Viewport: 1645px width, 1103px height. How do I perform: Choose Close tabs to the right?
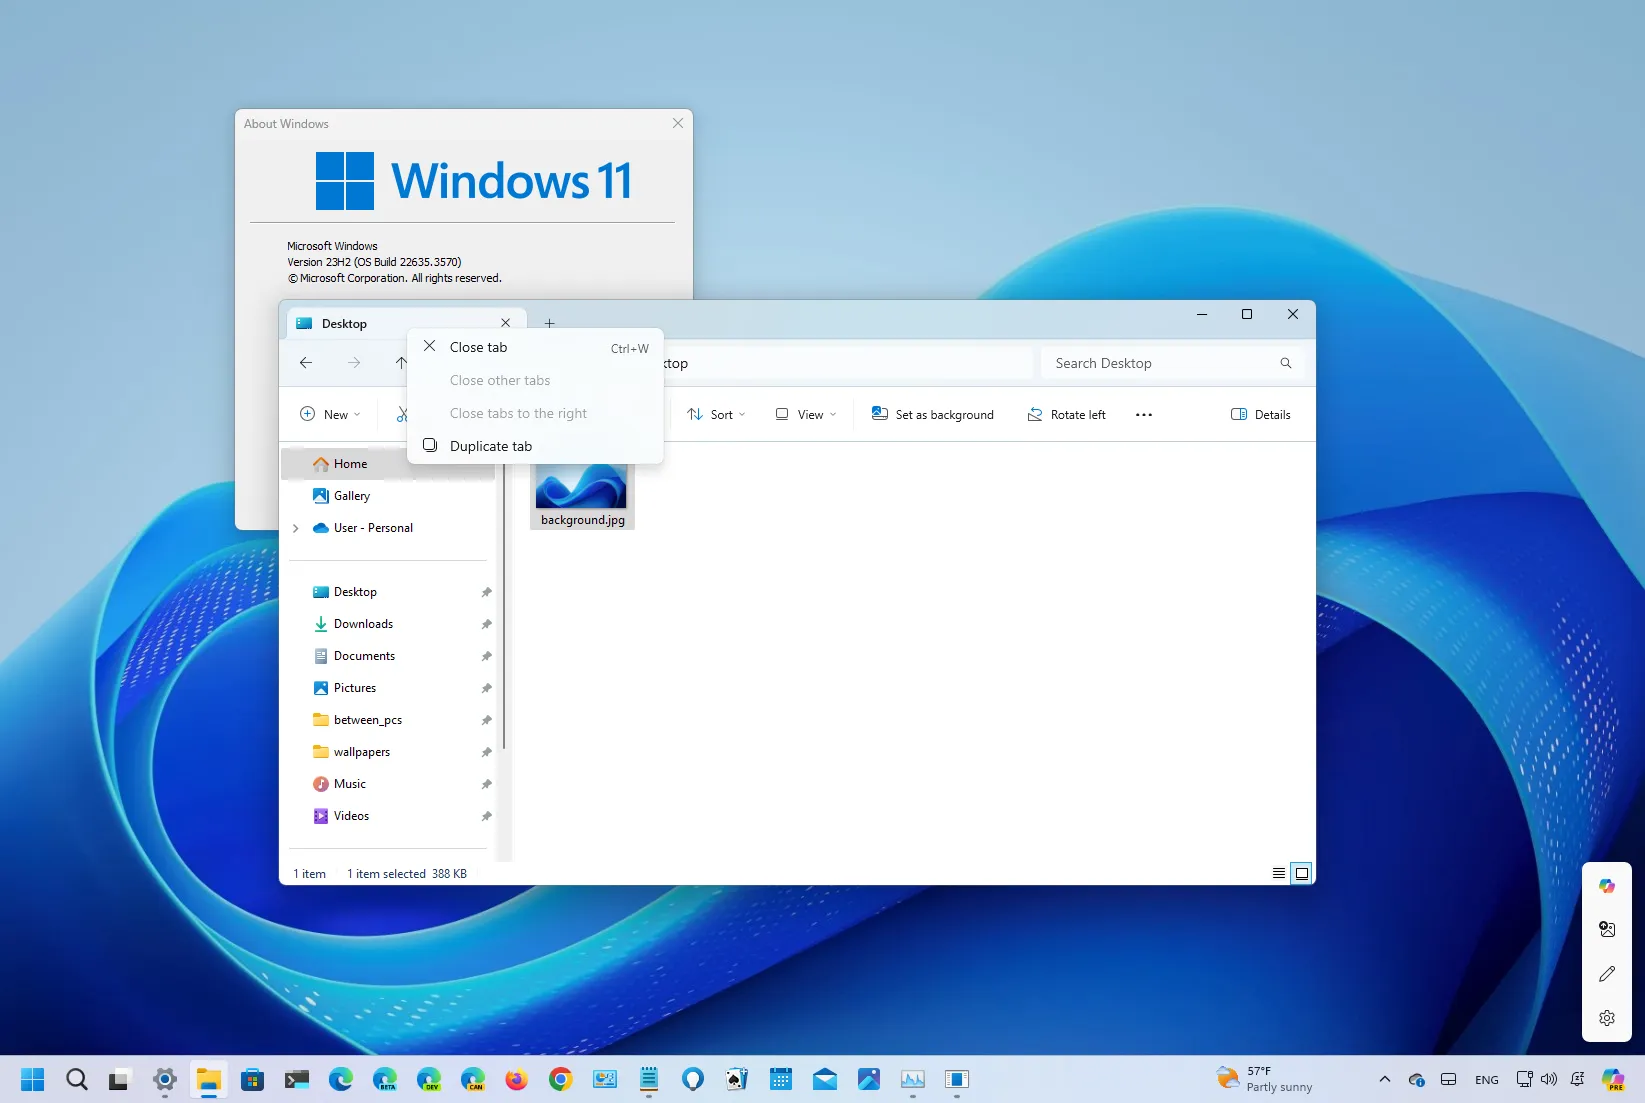(535, 413)
